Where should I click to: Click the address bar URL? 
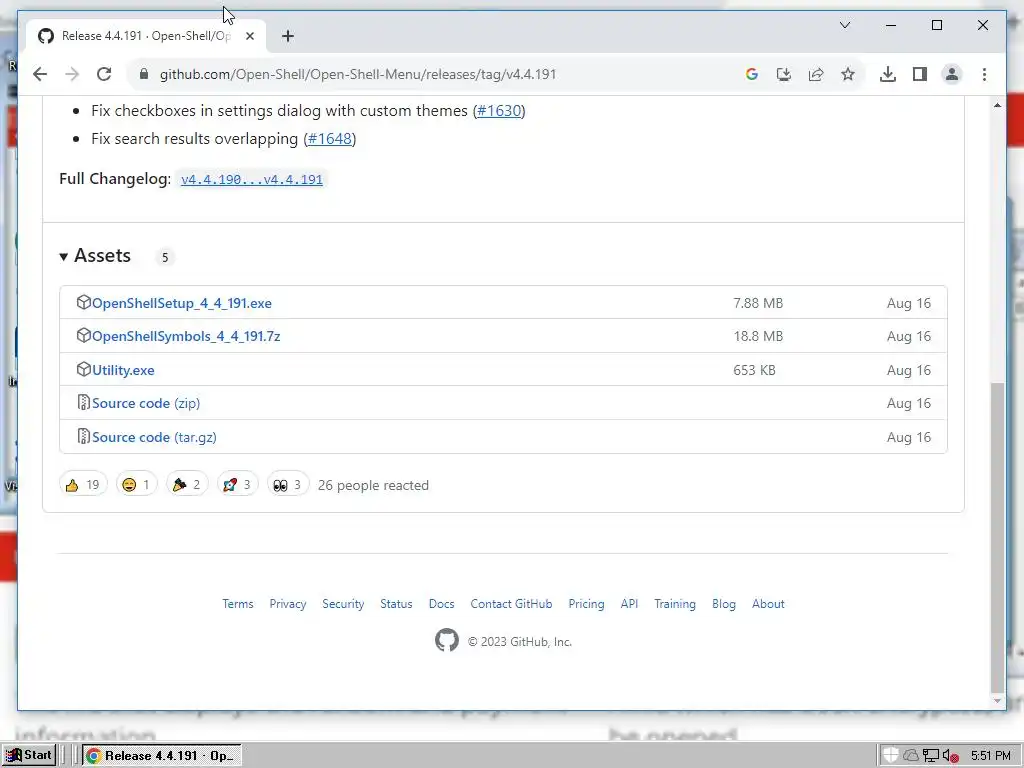358,74
